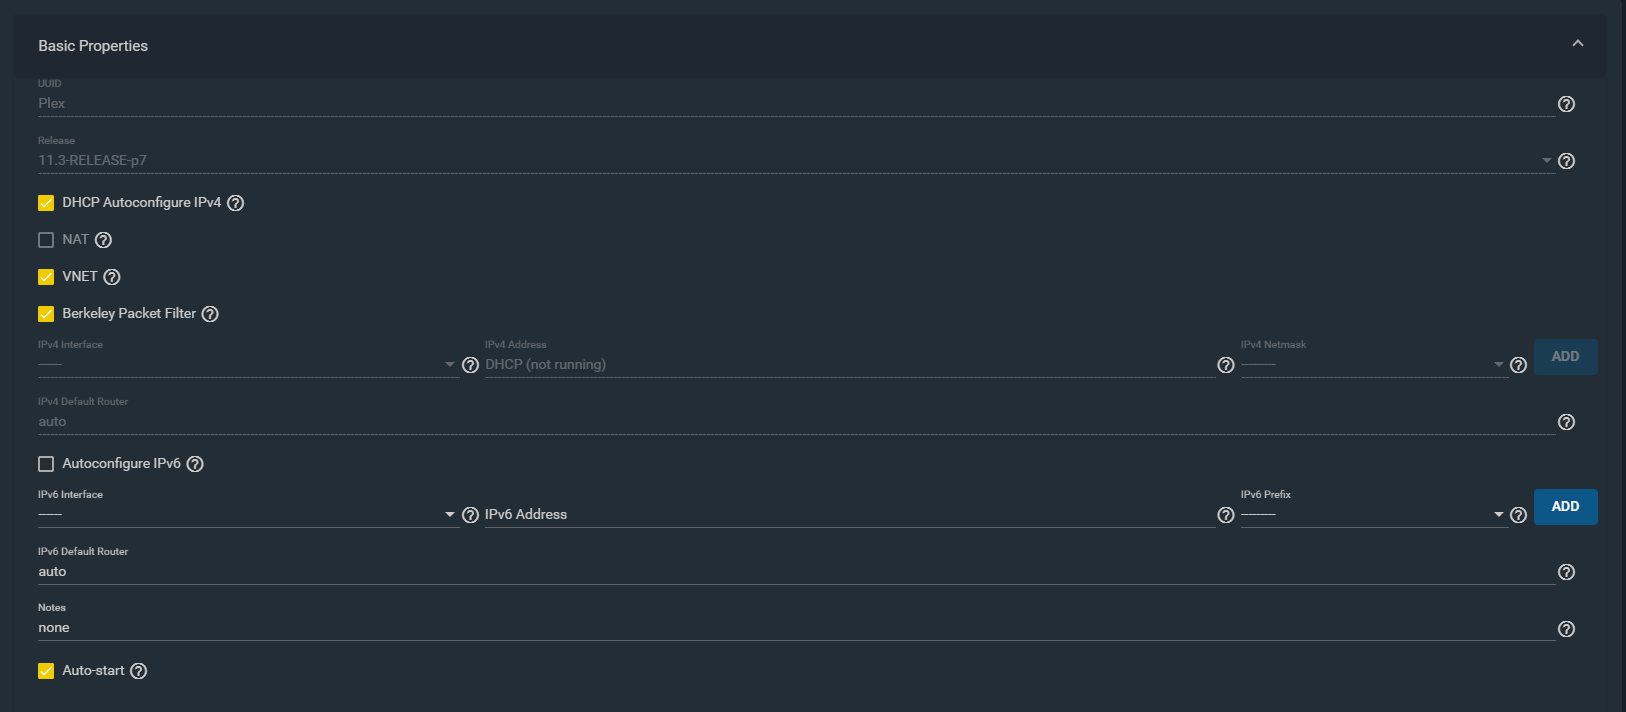The height and width of the screenshot is (712, 1626).
Task: Open the IPv6 Interface dropdown
Action: (x=246, y=515)
